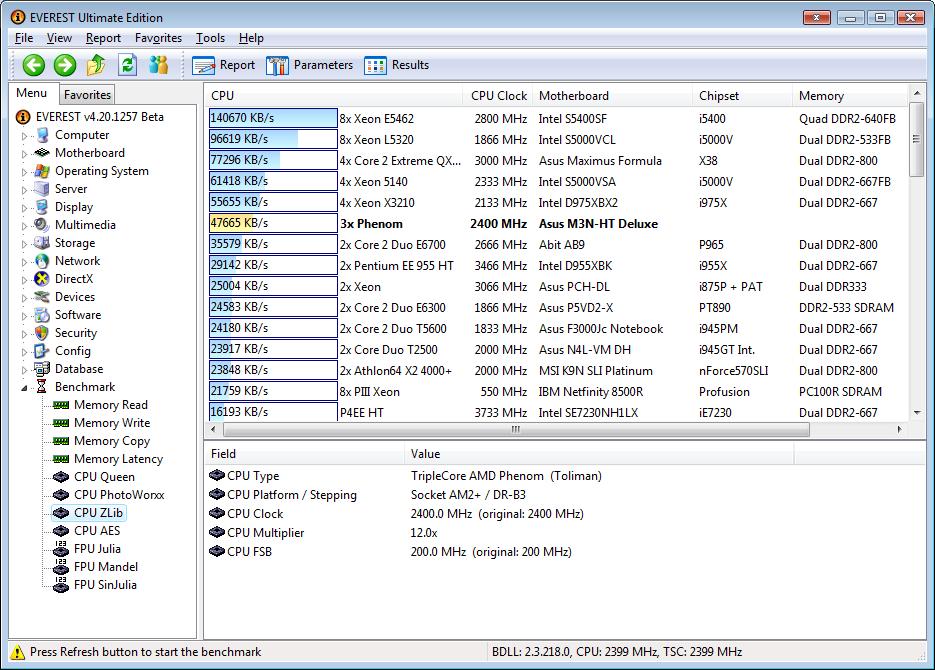Click the Memory column header
This screenshot has height=670, width=935.
(x=850, y=95)
